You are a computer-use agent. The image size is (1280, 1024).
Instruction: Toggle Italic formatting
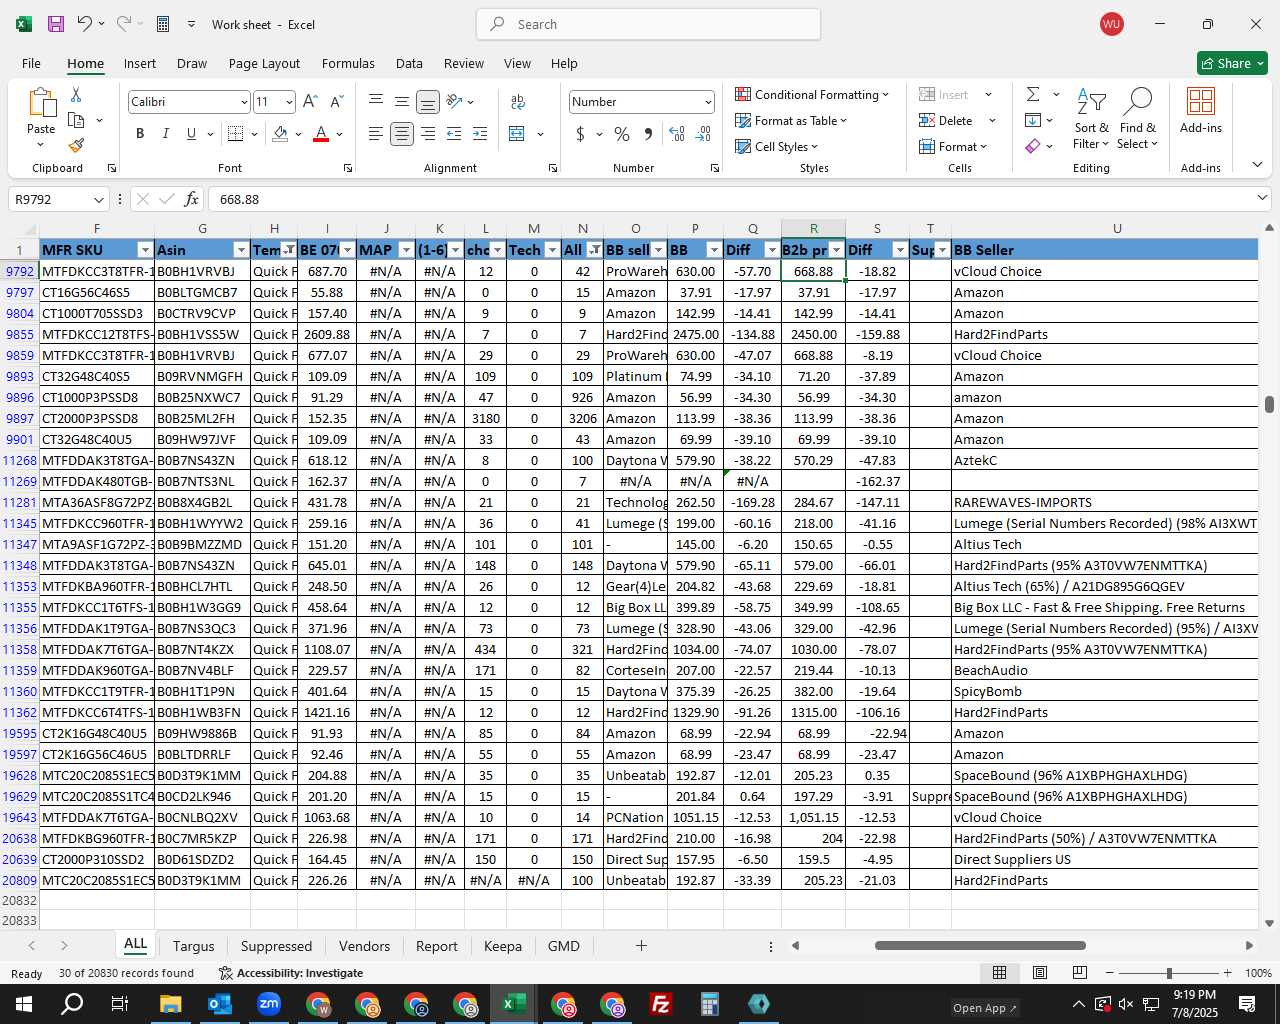click(165, 133)
